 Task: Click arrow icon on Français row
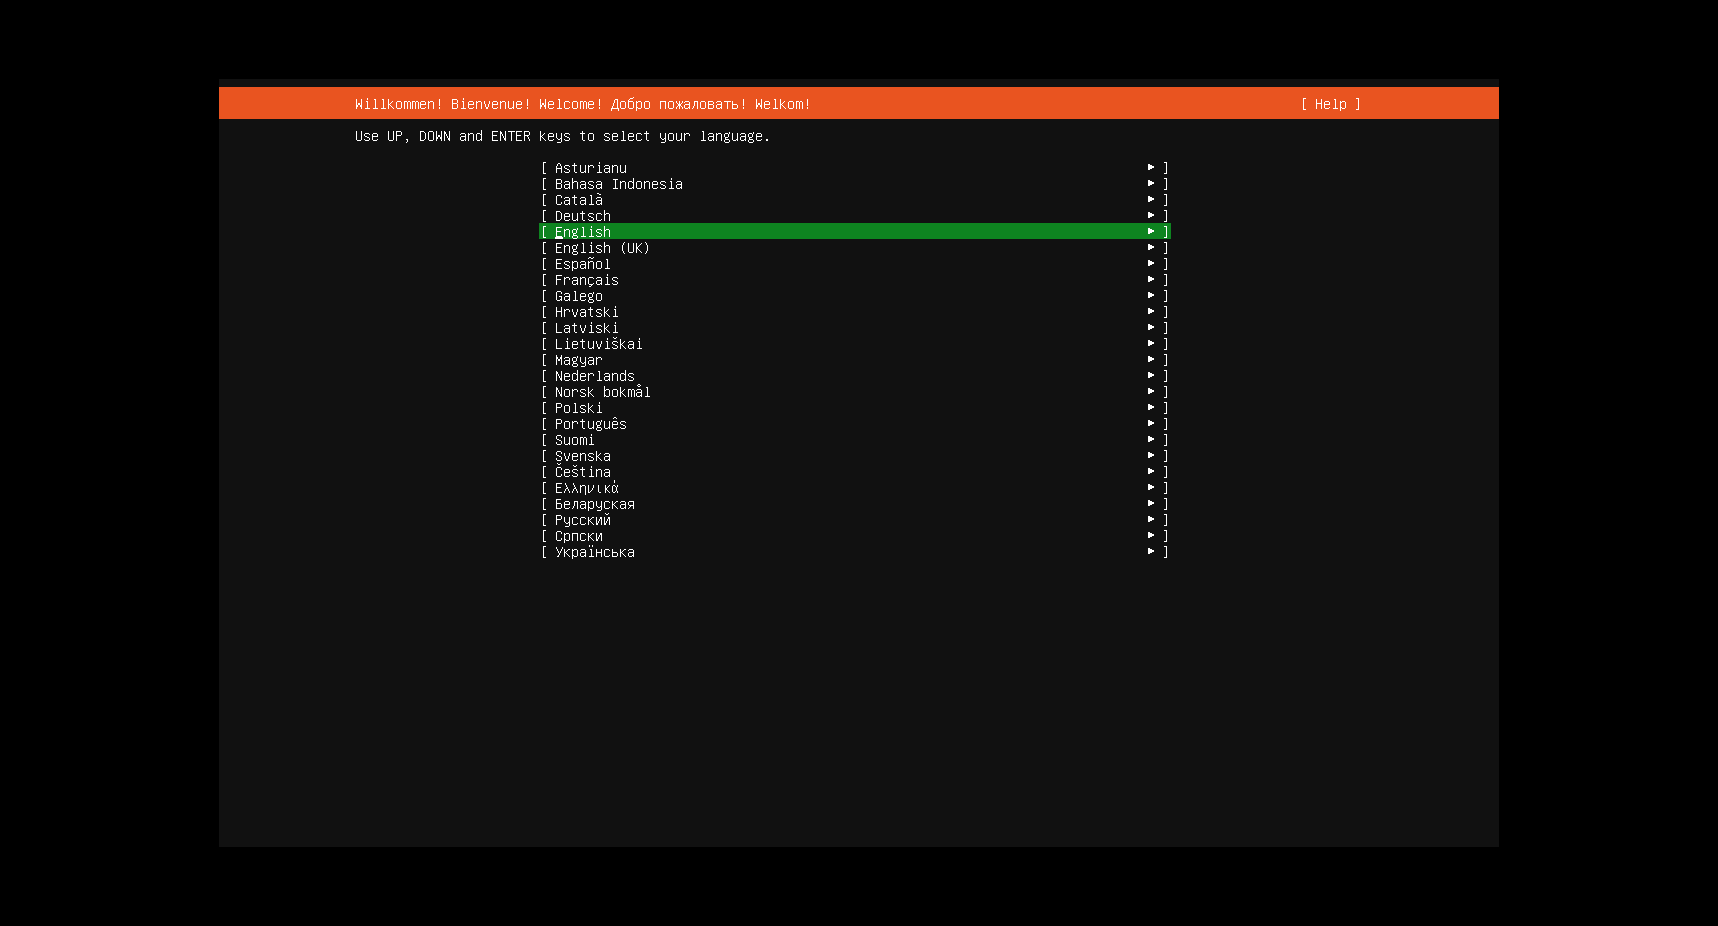coord(1151,279)
